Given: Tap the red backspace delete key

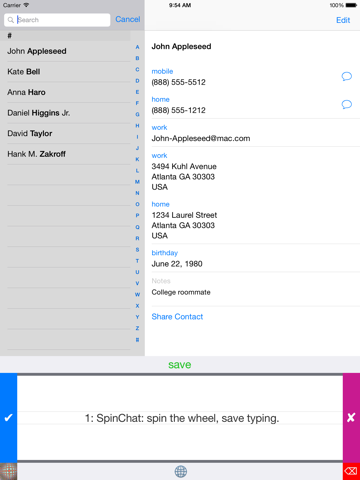Looking at the screenshot, I should click(x=351, y=471).
